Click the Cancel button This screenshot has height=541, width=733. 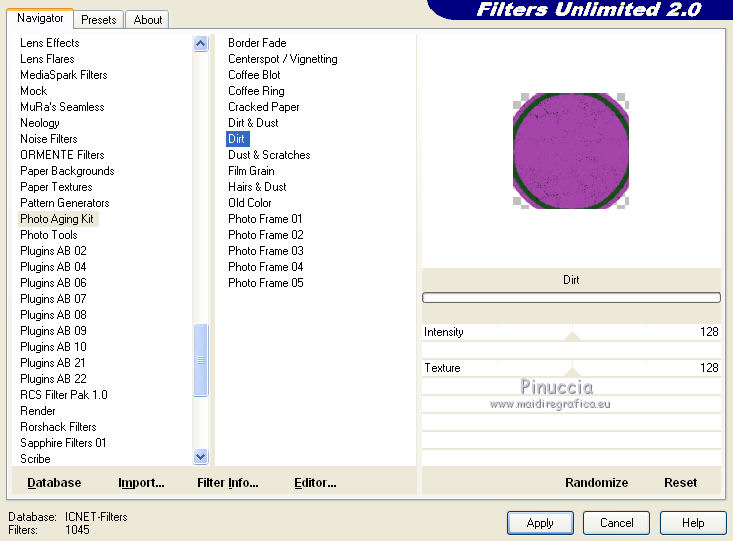616,523
